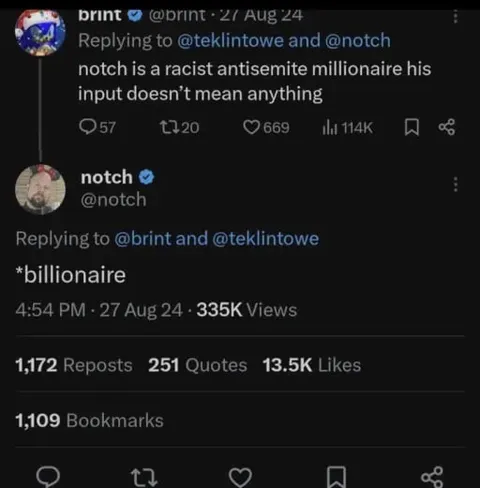Viewport: 480px width, 488px height.
Task: Share notch's tweet via bottom share icon
Action: pos(432,477)
